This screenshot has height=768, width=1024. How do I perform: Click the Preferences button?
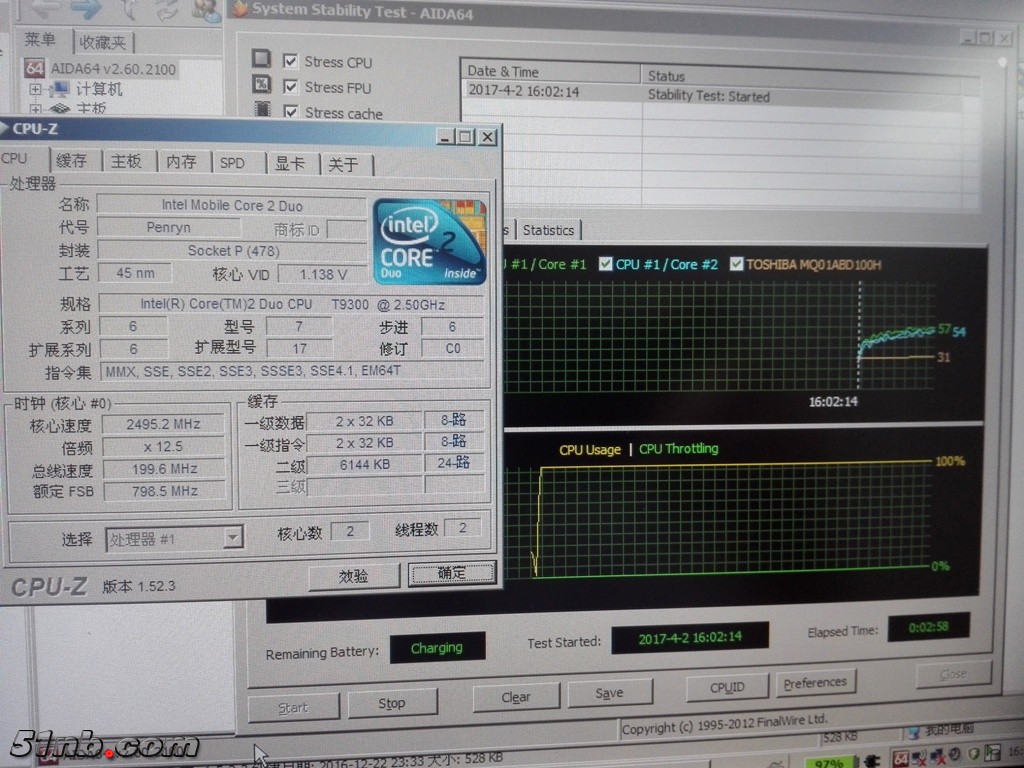click(815, 683)
